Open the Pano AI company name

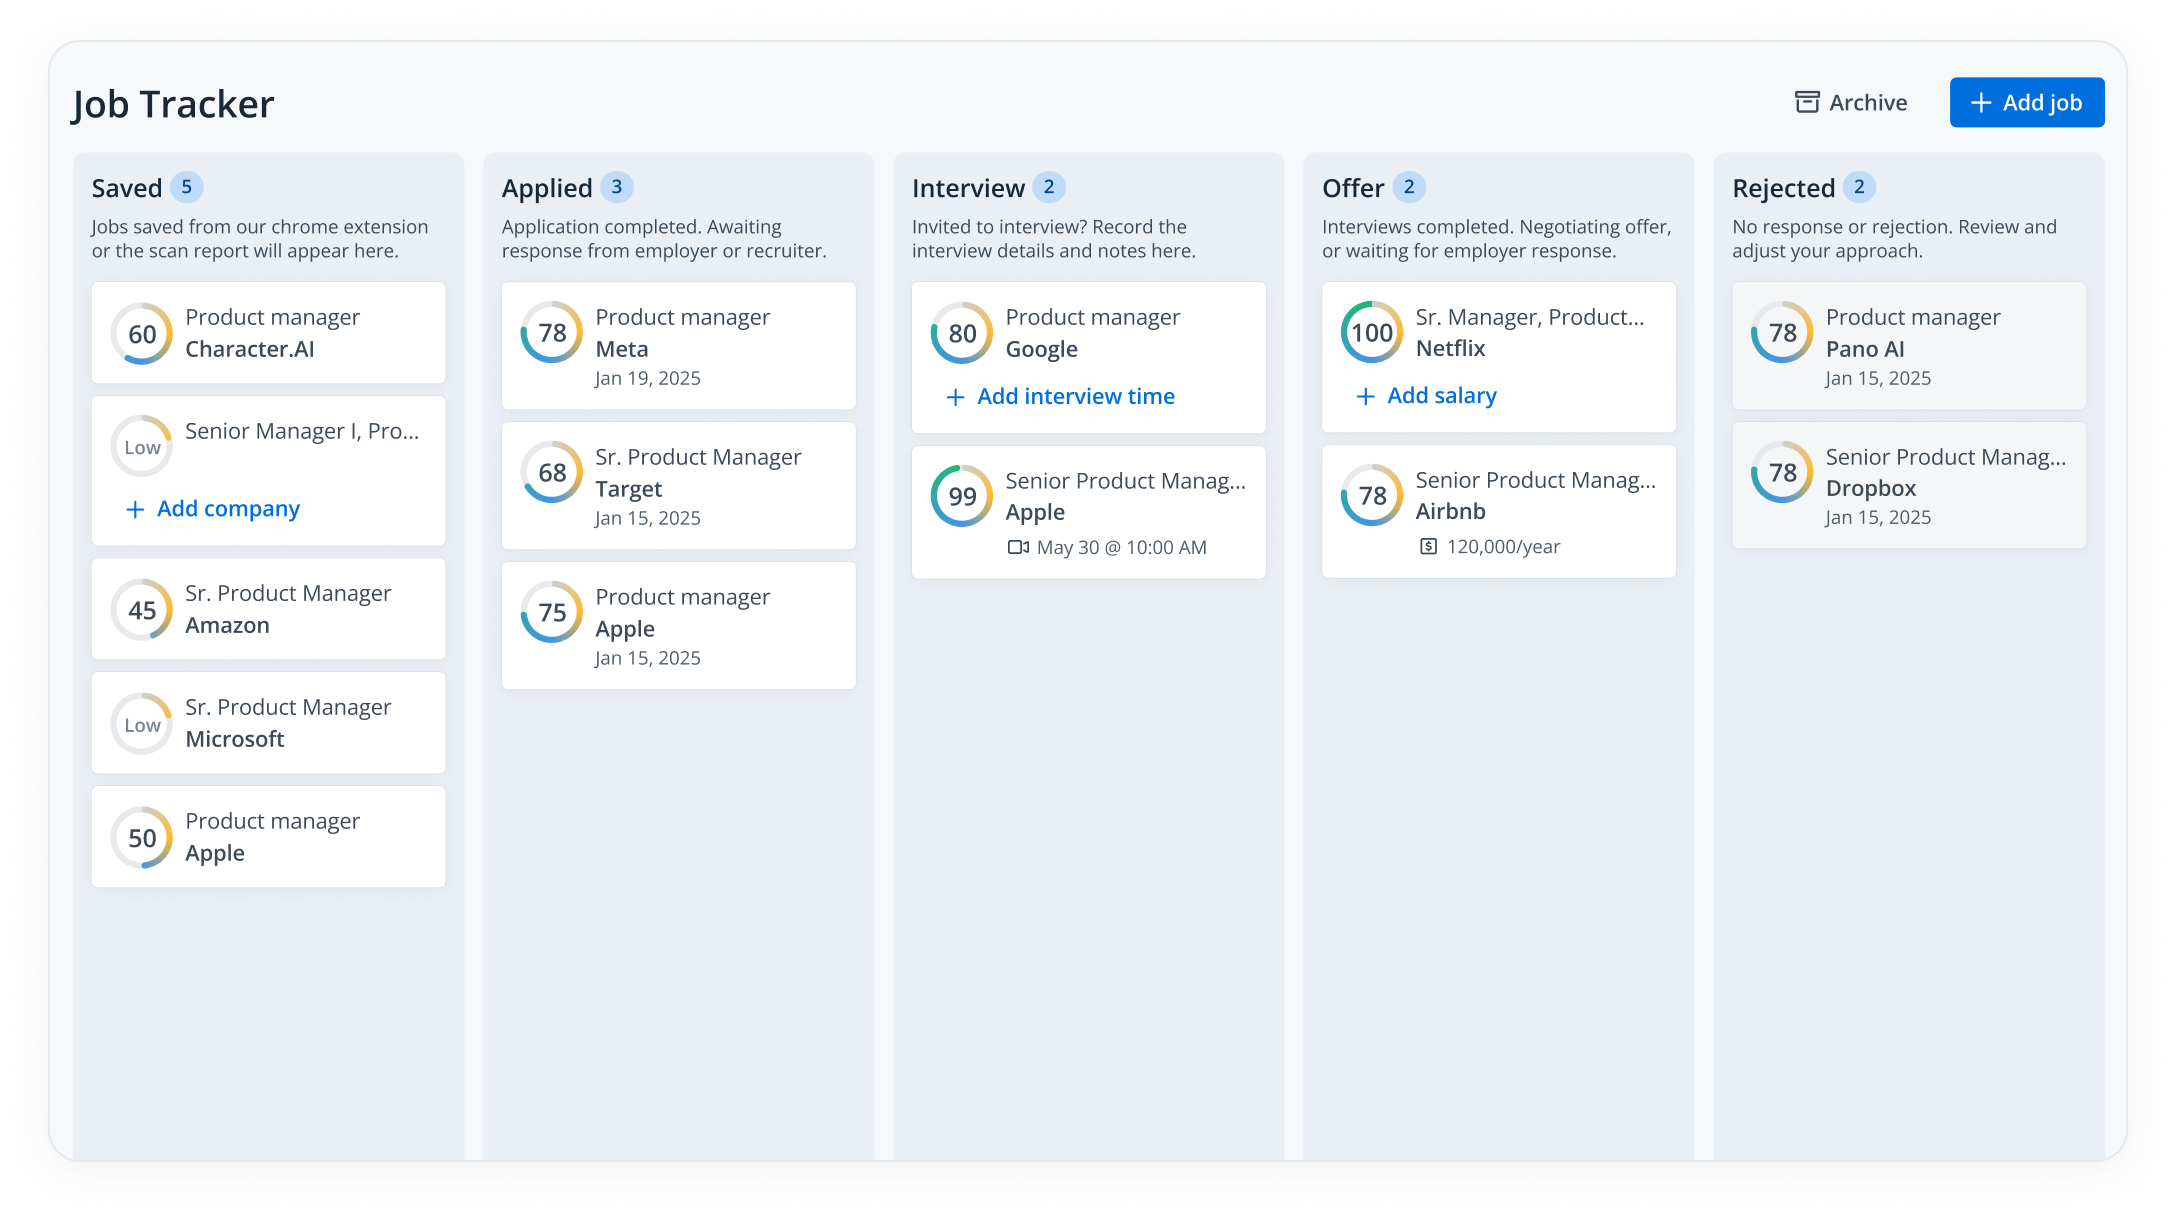coord(1865,349)
